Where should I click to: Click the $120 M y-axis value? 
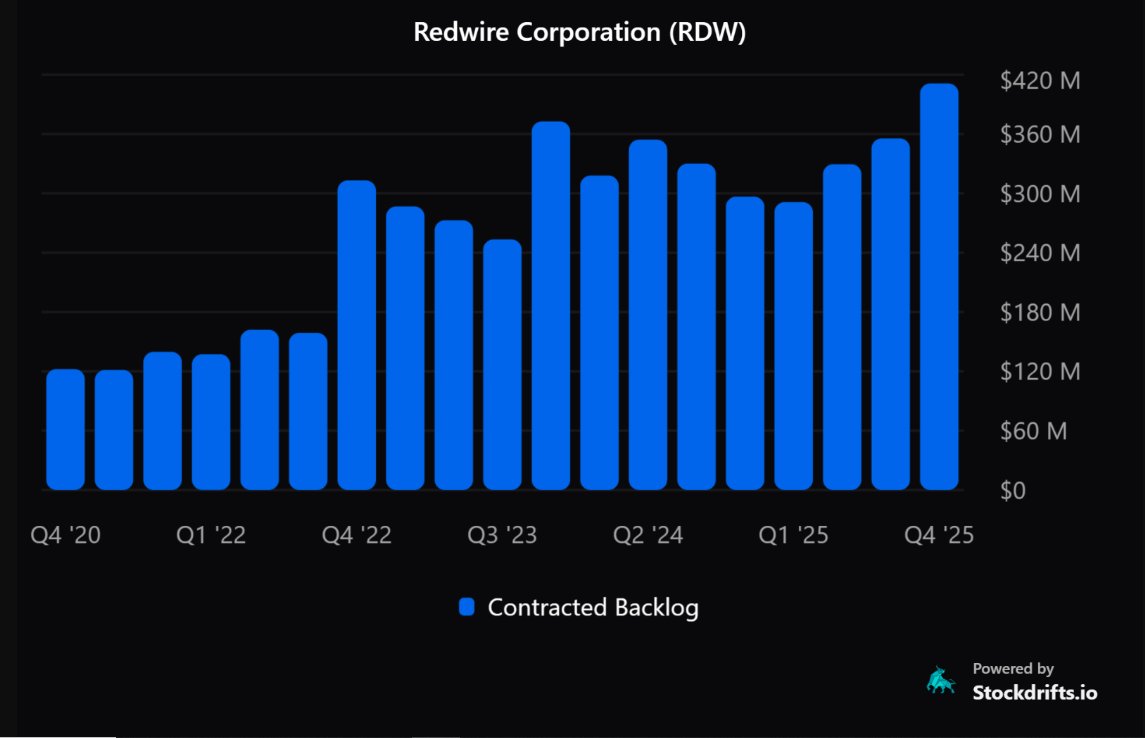coord(1040,372)
